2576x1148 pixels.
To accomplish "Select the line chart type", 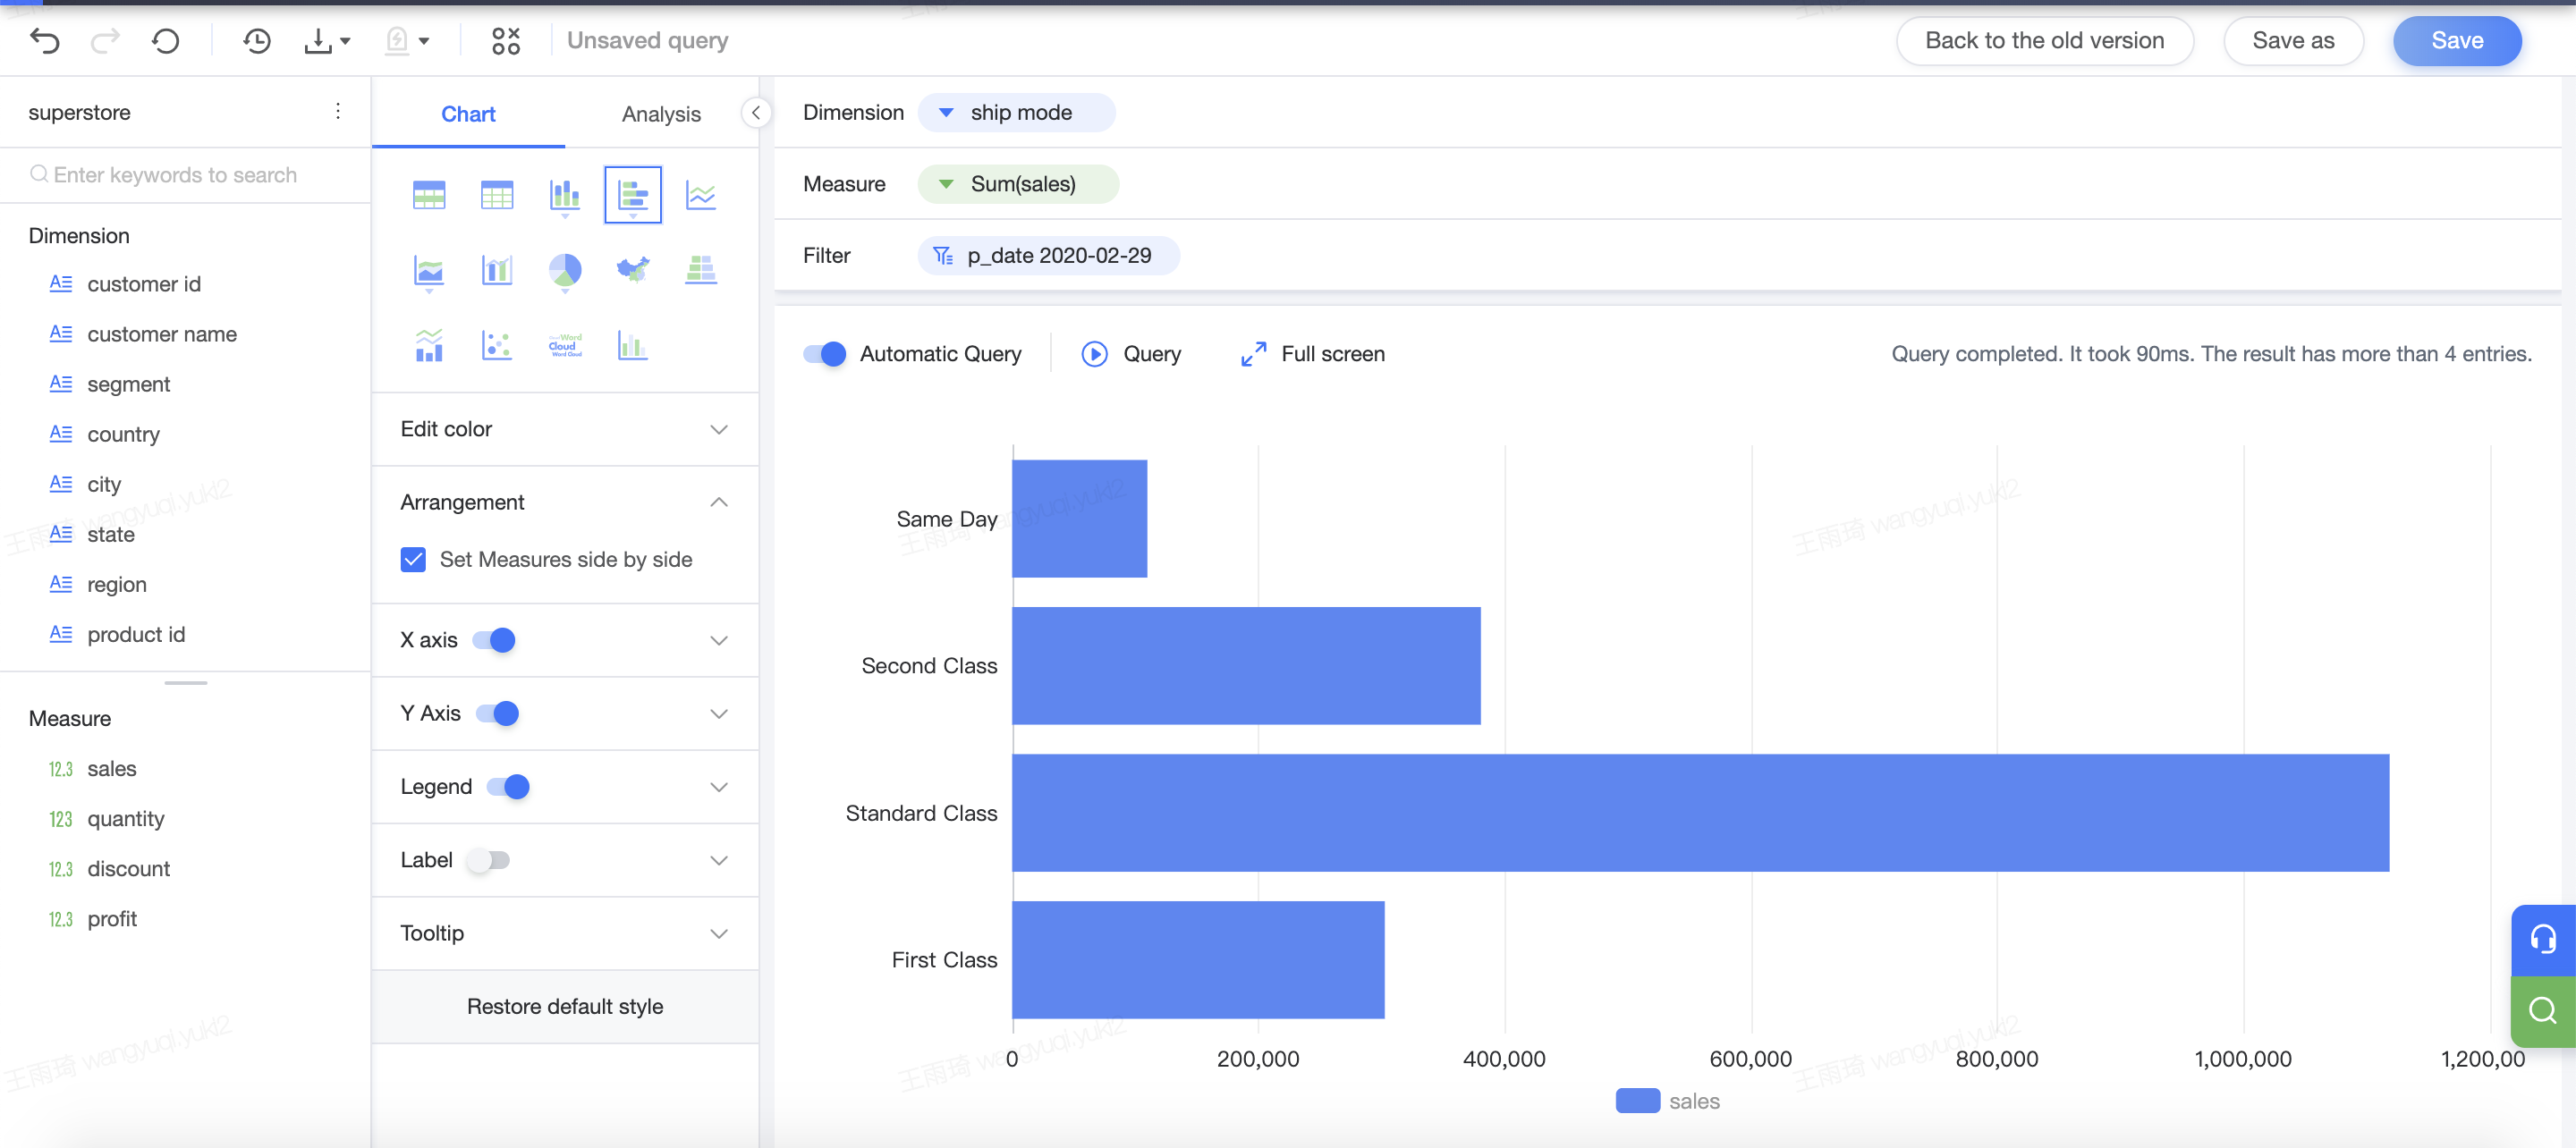I will pyautogui.click(x=701, y=194).
